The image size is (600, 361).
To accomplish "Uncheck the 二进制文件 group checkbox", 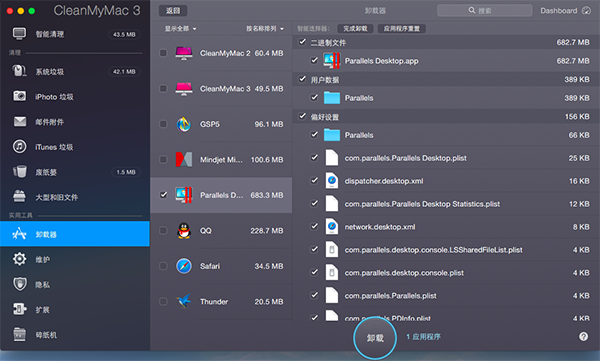I will tap(302, 42).
